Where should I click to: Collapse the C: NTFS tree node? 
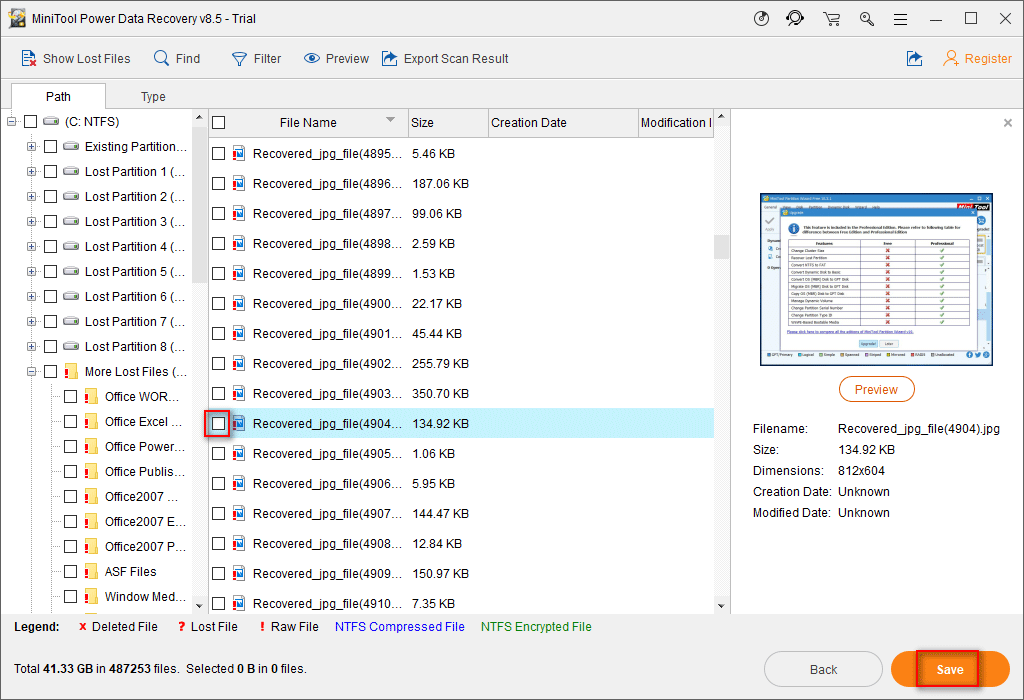(11, 121)
